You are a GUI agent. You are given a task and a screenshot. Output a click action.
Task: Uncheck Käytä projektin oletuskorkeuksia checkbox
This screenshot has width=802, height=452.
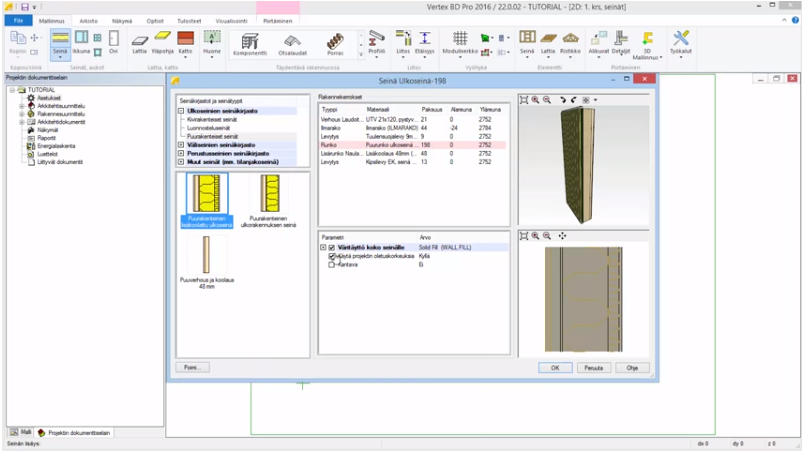pyautogui.click(x=332, y=256)
